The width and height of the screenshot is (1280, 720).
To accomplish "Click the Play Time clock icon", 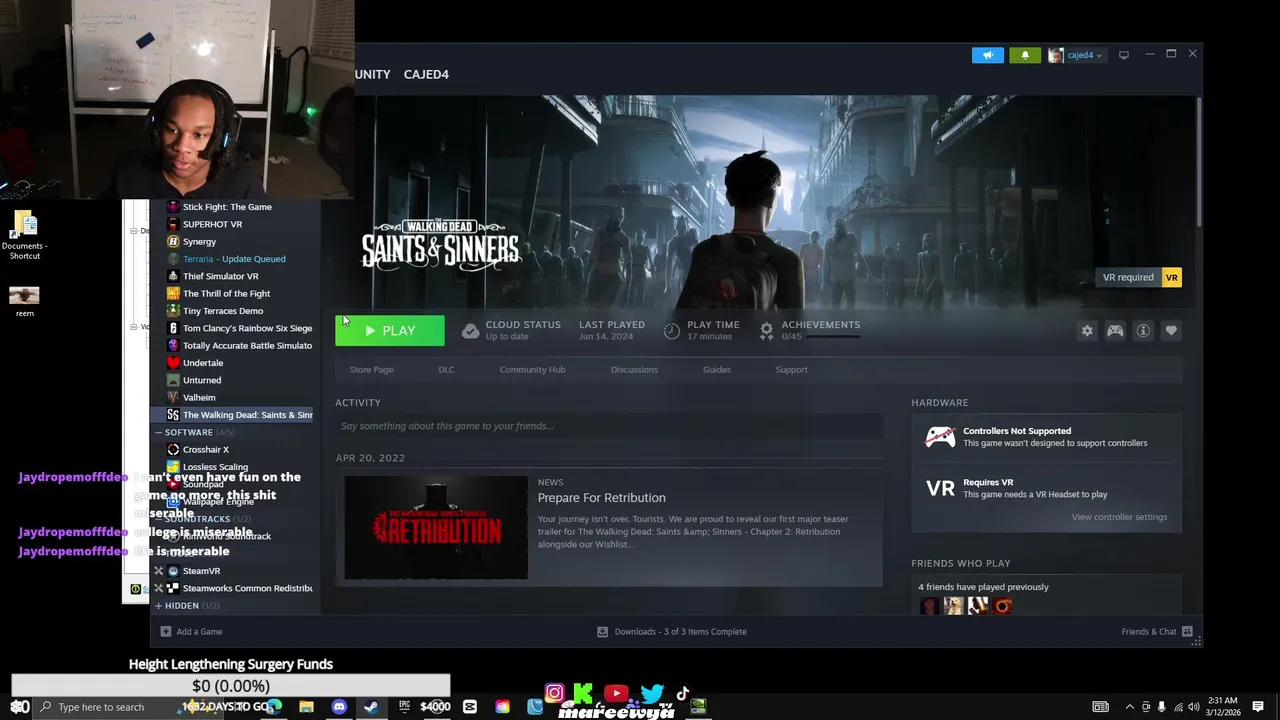I will (x=672, y=331).
